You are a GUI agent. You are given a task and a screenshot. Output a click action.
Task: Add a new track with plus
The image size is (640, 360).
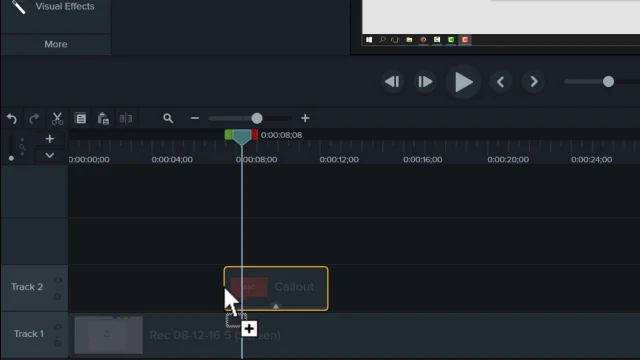coord(49,139)
